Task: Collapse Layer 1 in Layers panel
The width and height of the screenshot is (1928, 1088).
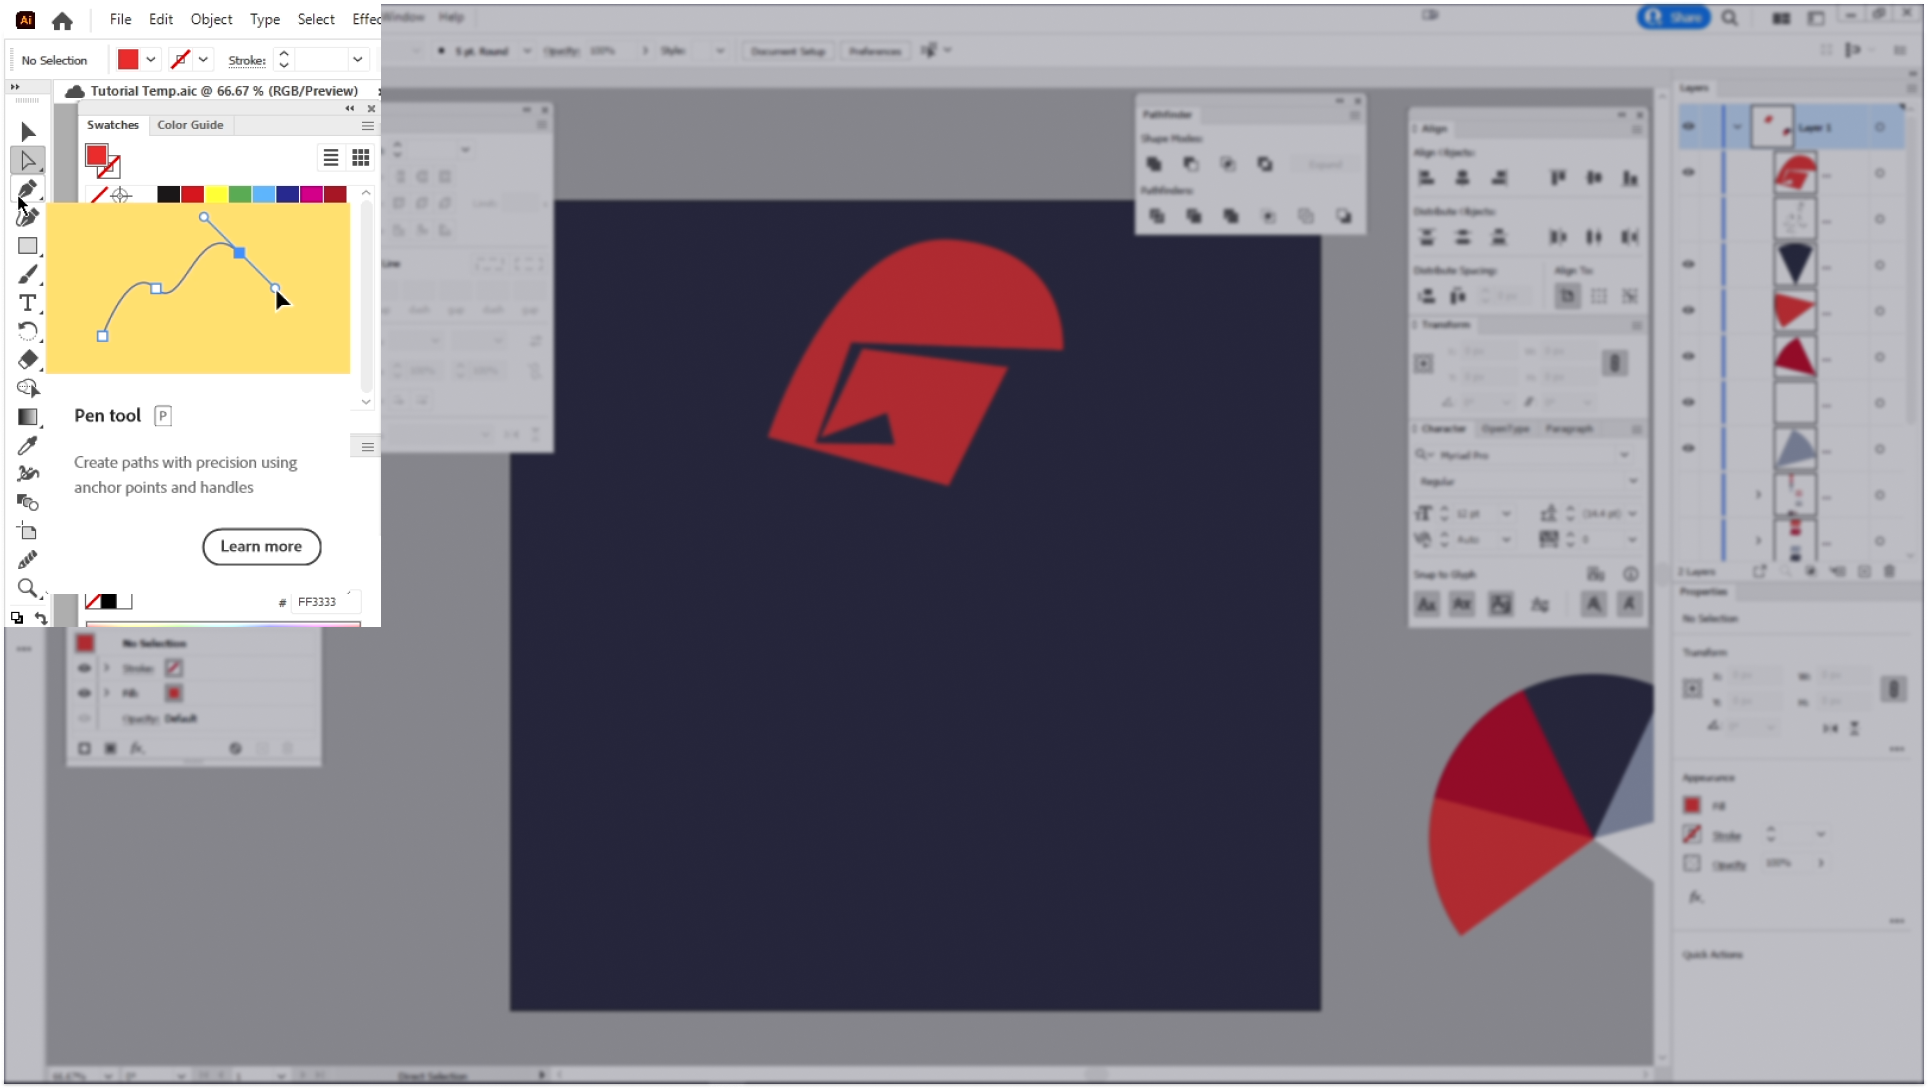Action: (x=1737, y=127)
